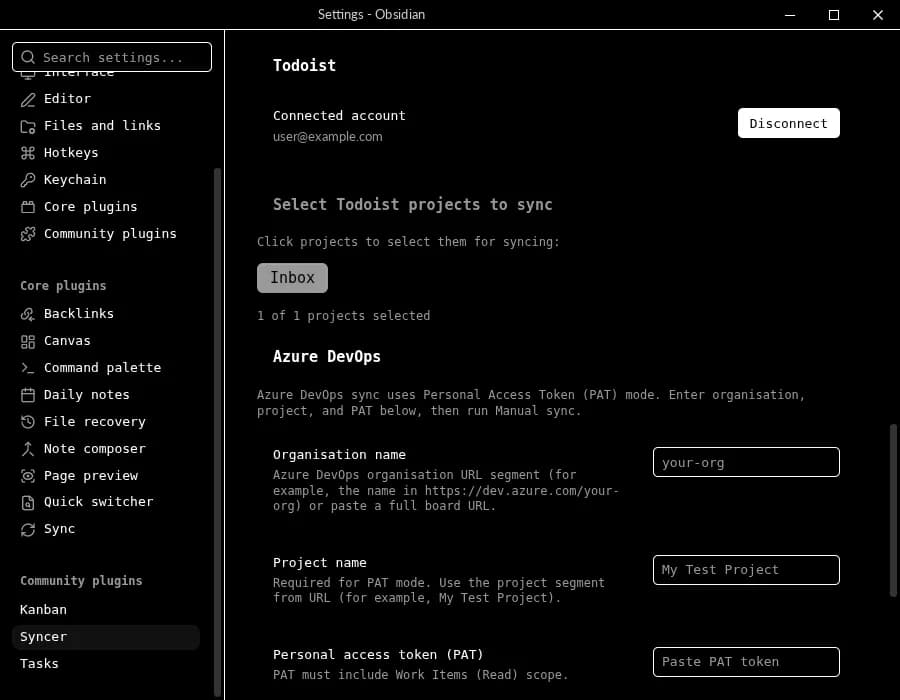
Task: Click the Canvas grid icon
Action: coord(28,341)
